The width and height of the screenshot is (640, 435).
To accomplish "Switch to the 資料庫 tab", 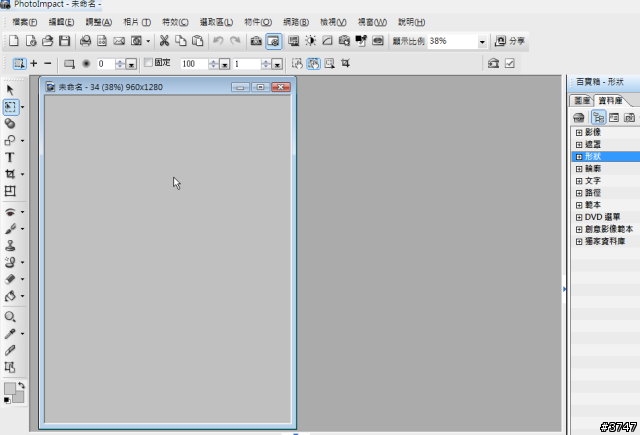I will click(x=610, y=100).
